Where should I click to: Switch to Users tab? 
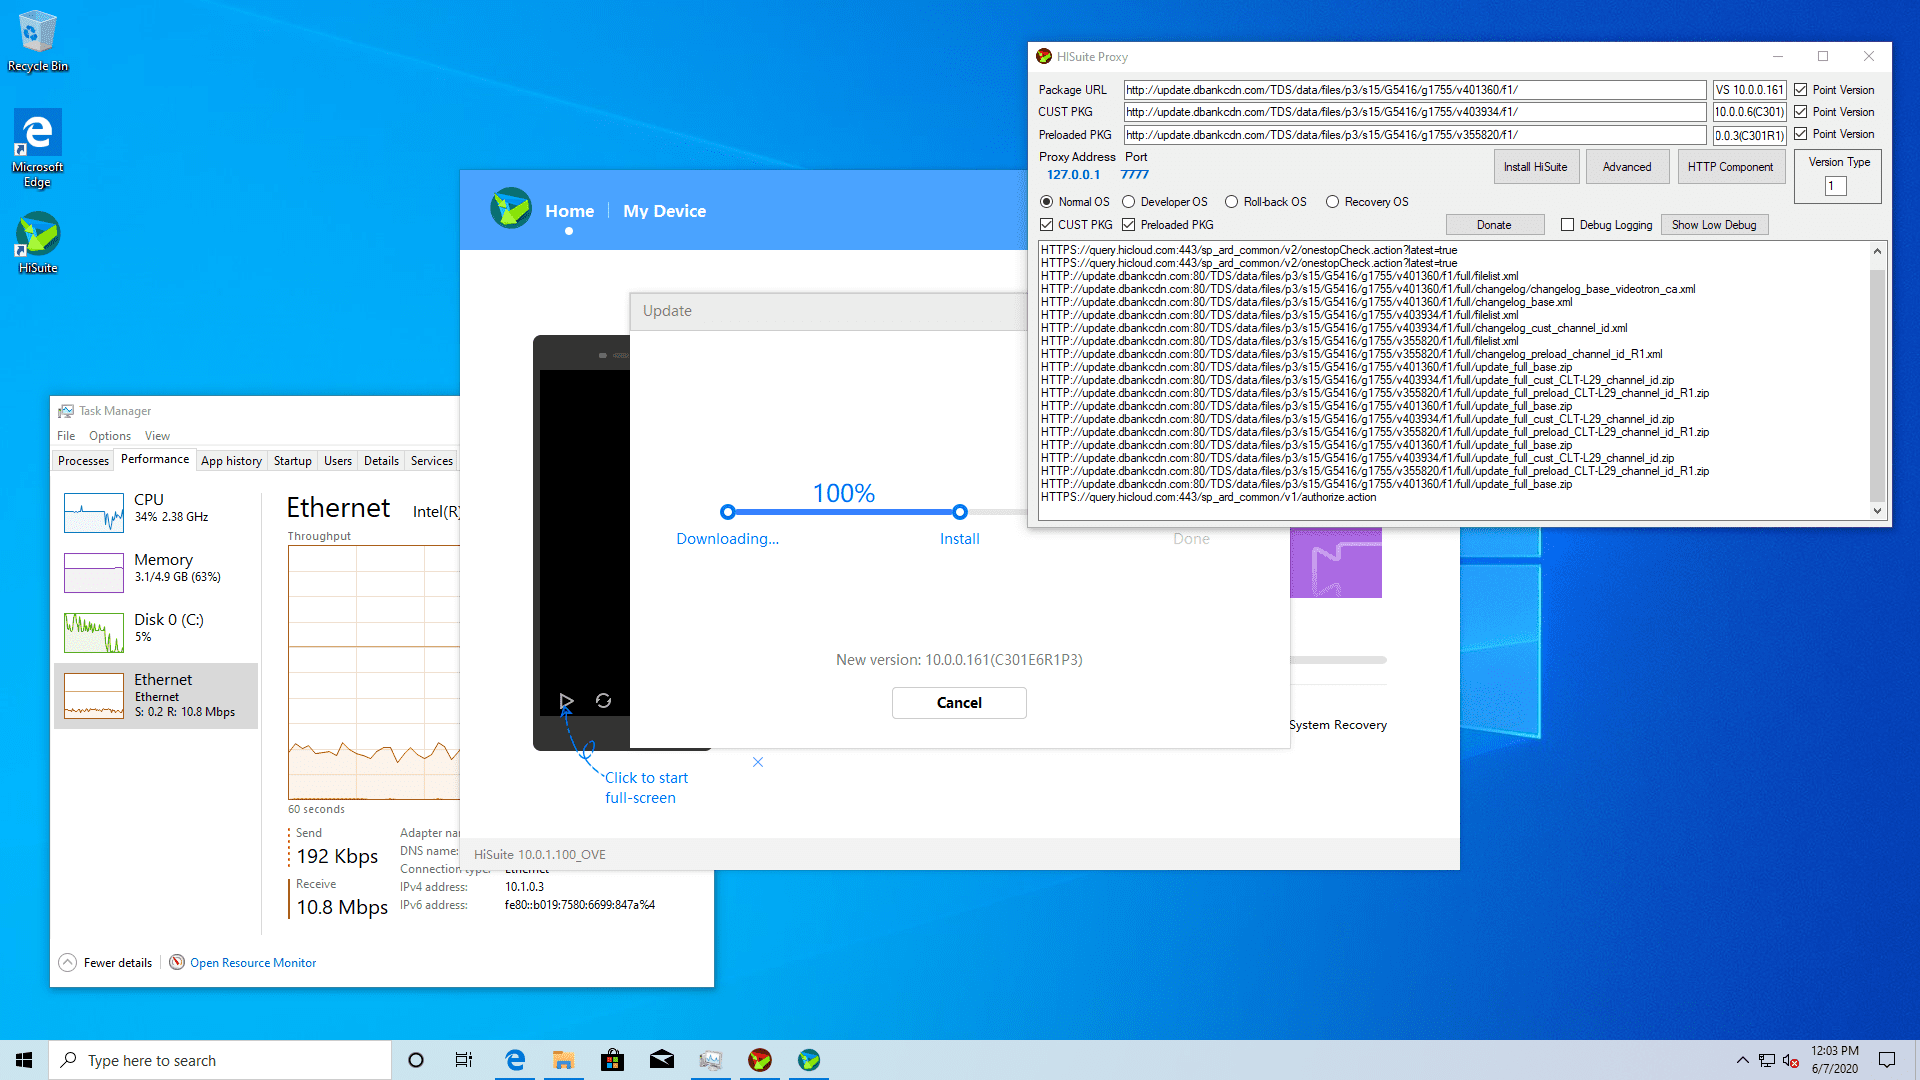pyautogui.click(x=337, y=460)
